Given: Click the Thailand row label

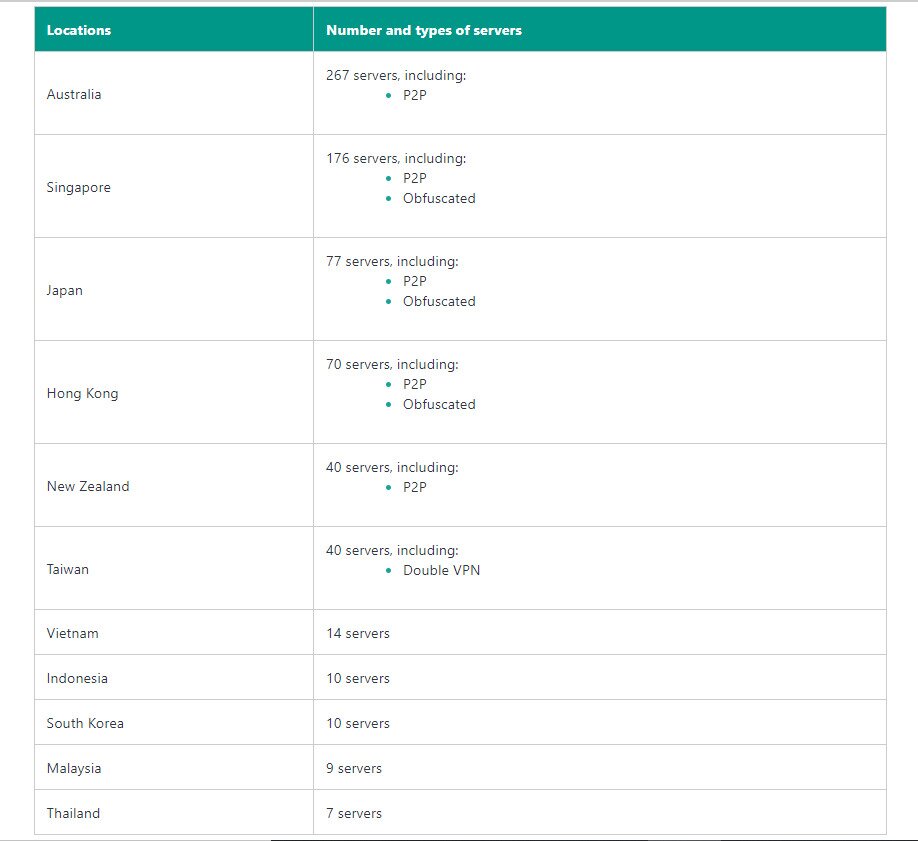Looking at the screenshot, I should tap(73, 813).
